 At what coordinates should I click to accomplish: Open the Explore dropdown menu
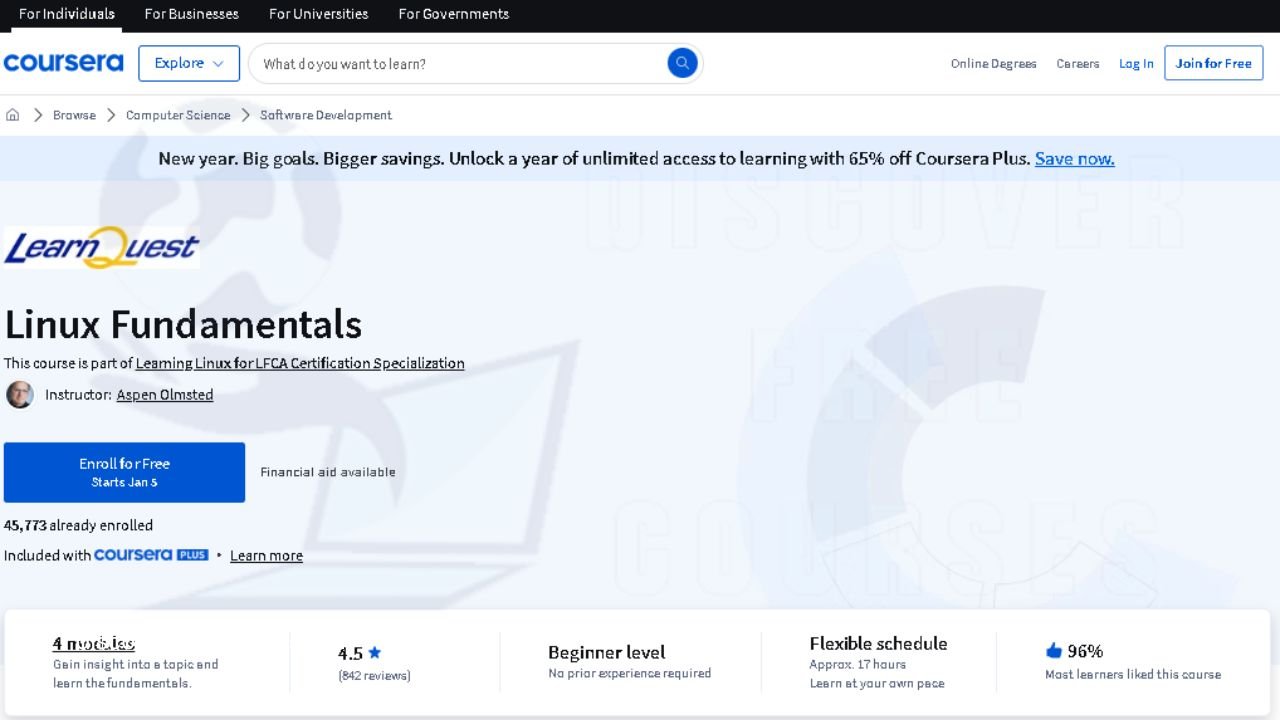(x=189, y=63)
